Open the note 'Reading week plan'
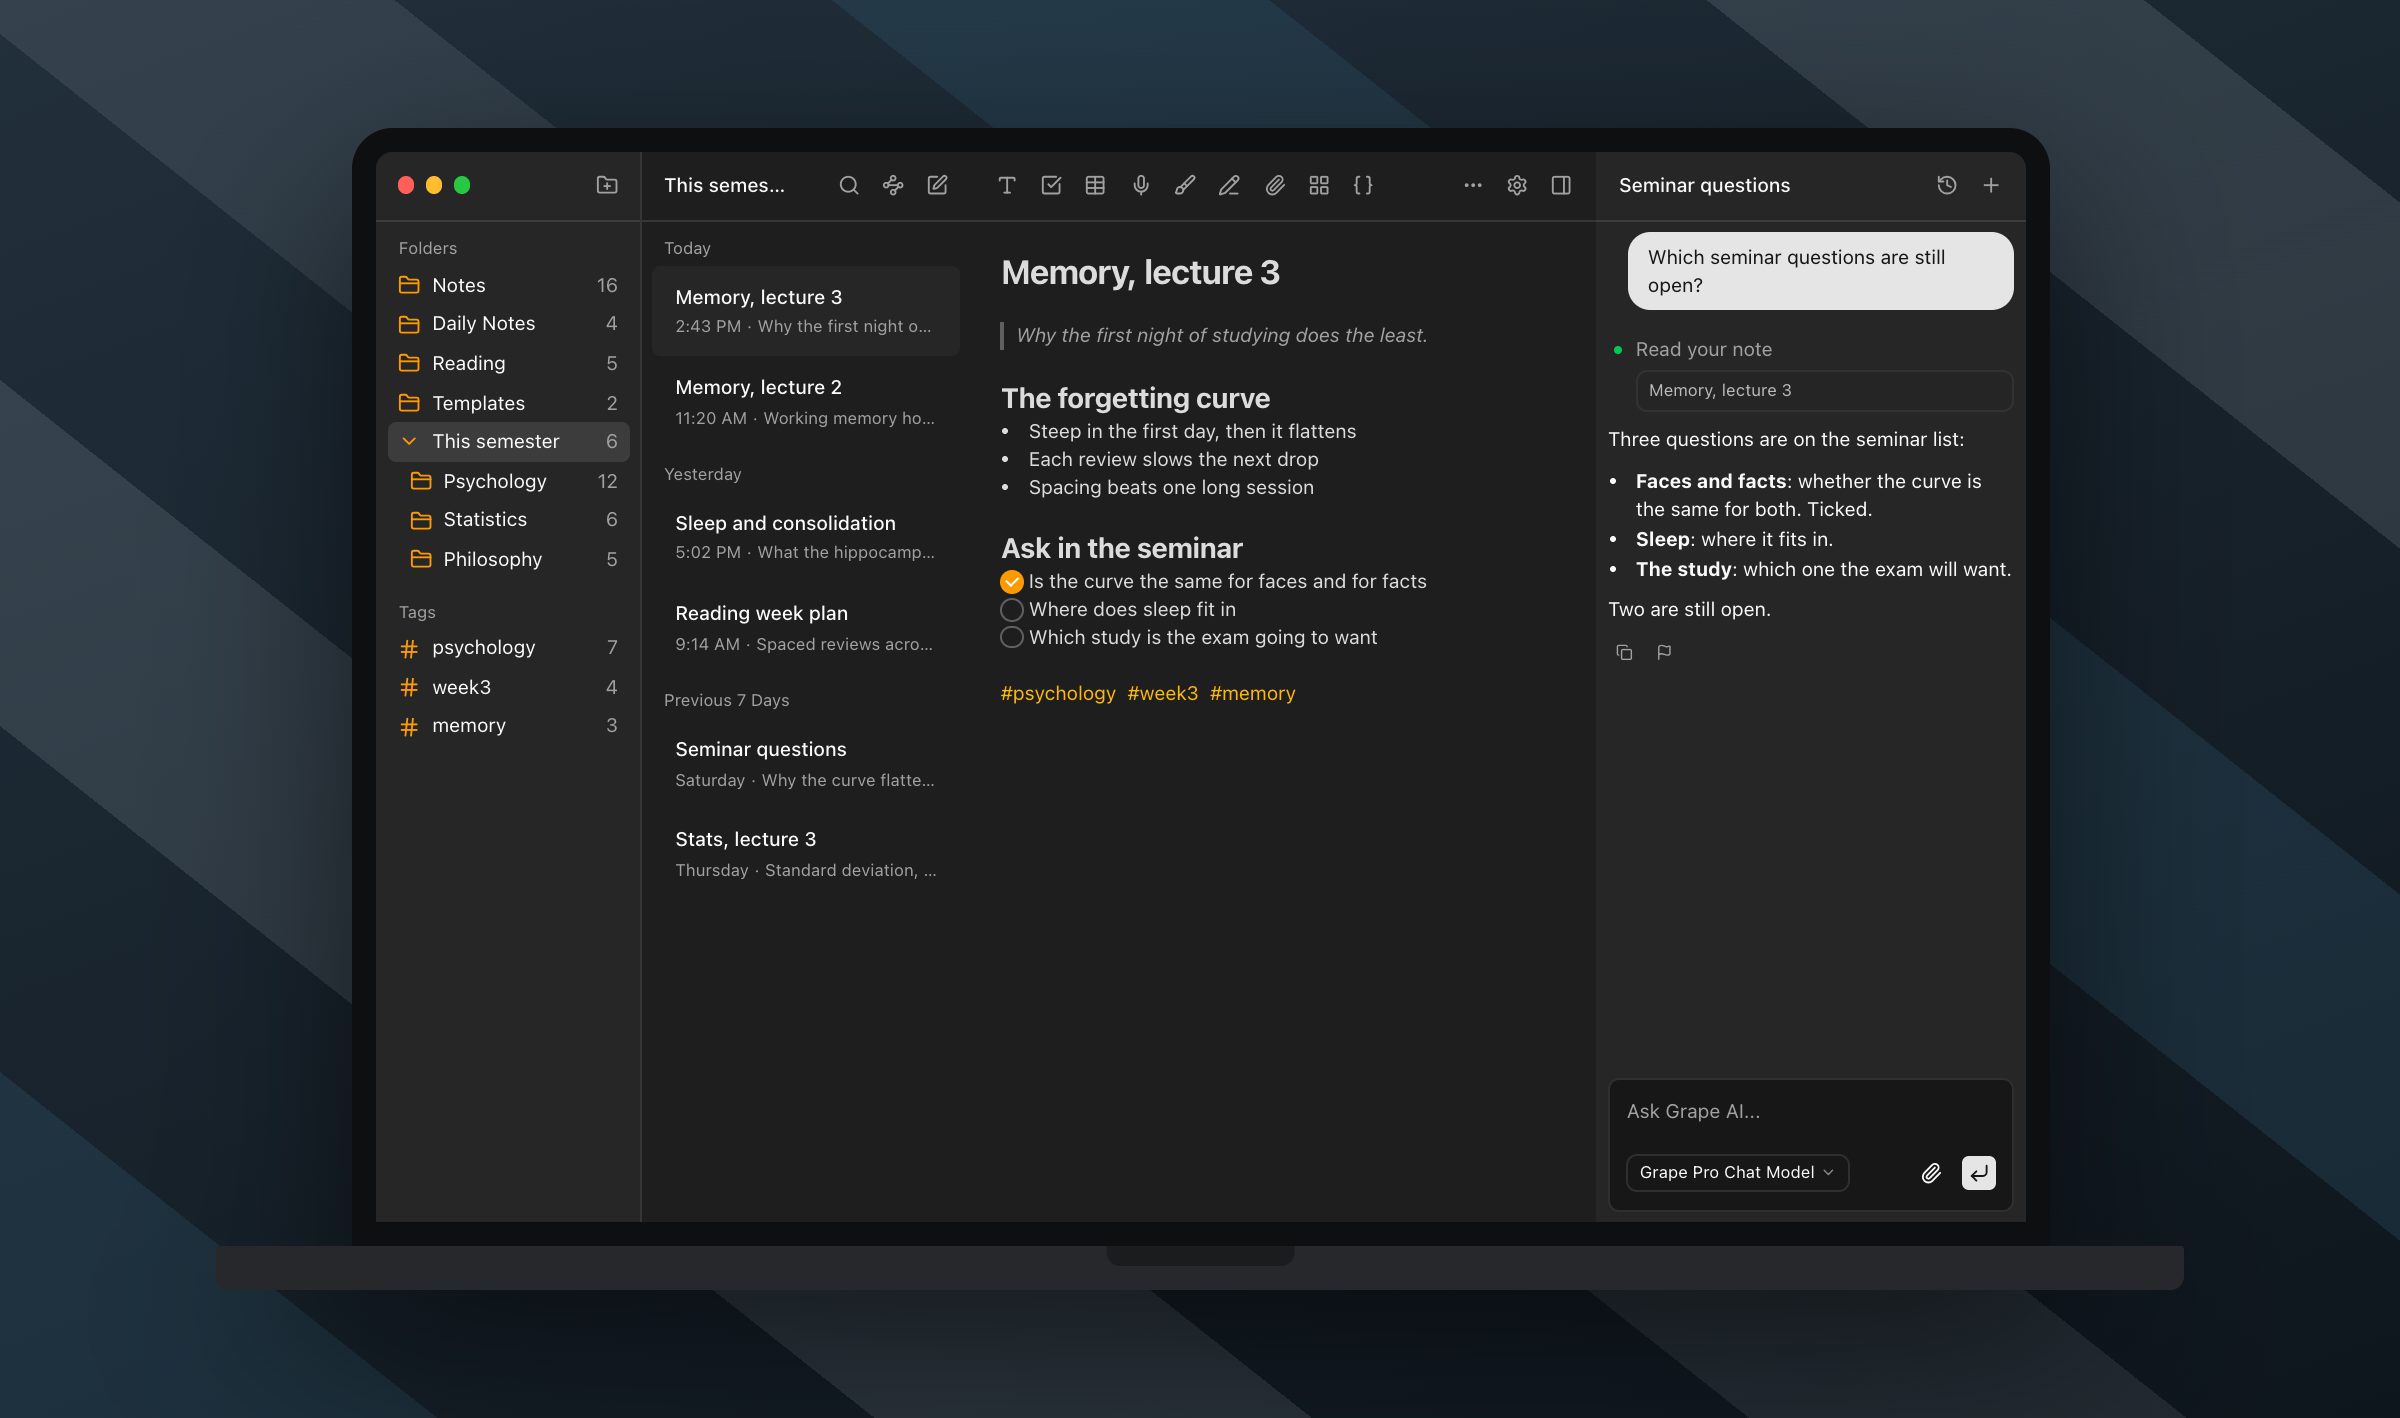 click(806, 628)
